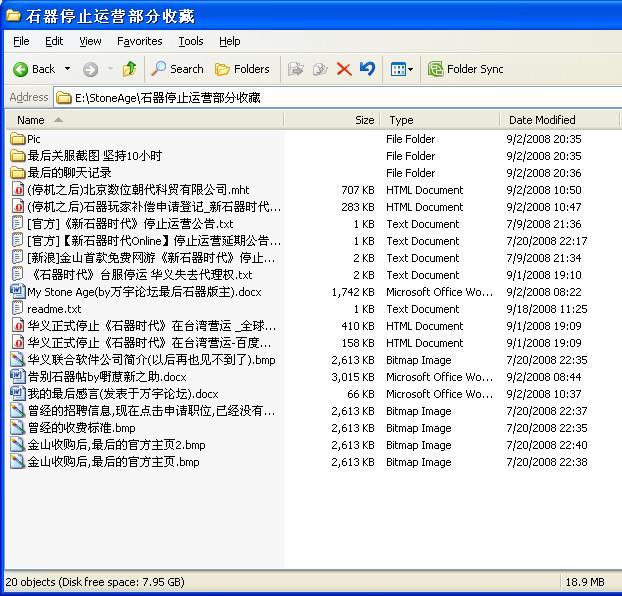Screen dimensions: 622x596
Task: Select the 最后关服截图 坚持10小时 folder icon
Action: tap(18, 156)
